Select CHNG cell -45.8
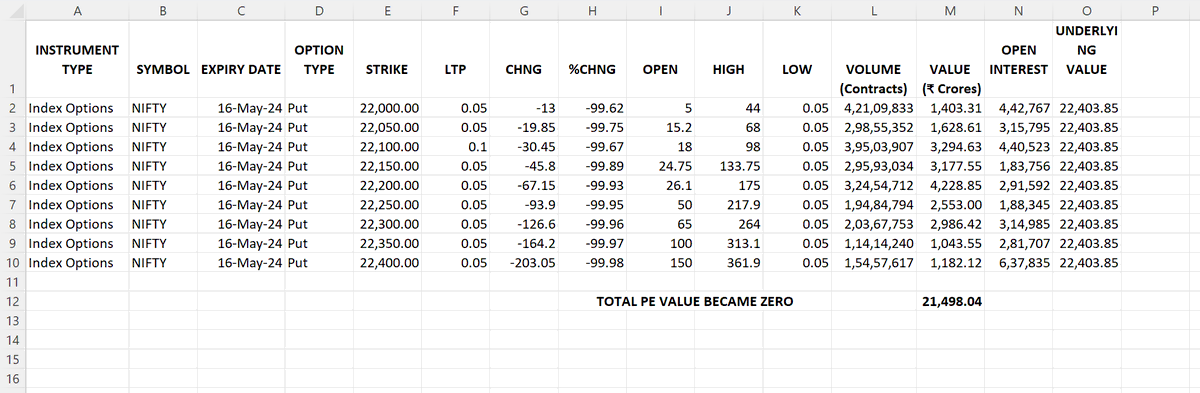Image resolution: width=1200 pixels, height=393 pixels. 523,166
